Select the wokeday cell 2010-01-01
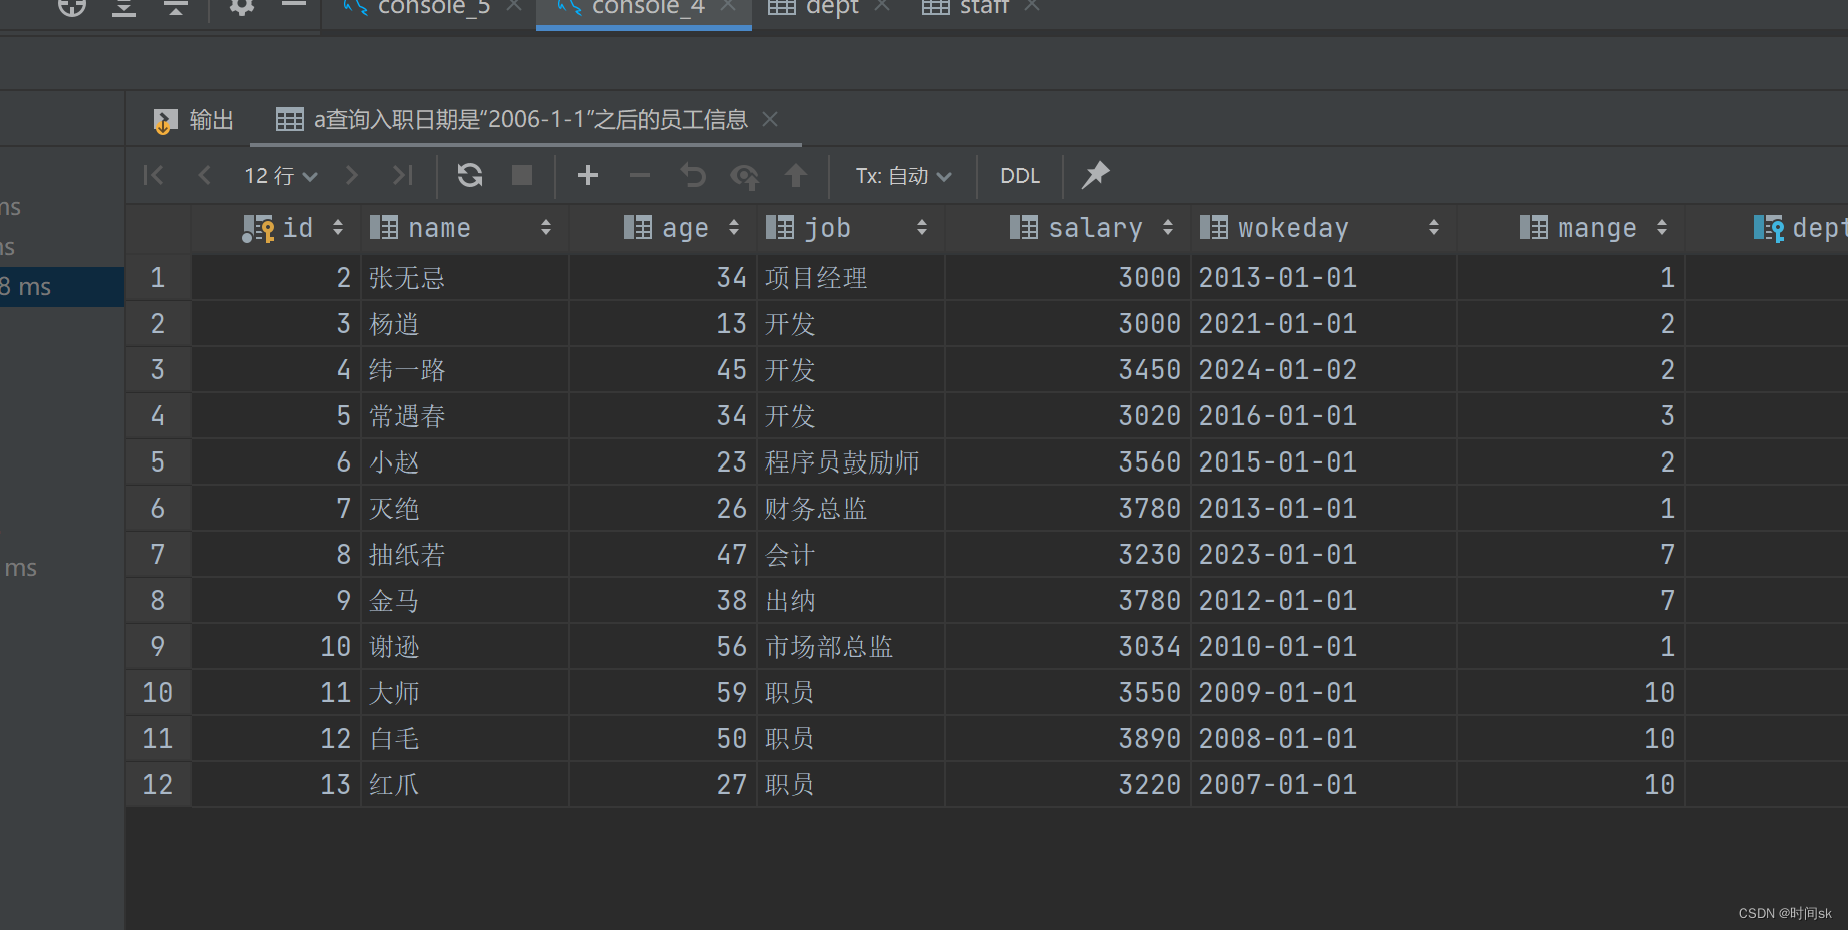 tap(1324, 647)
